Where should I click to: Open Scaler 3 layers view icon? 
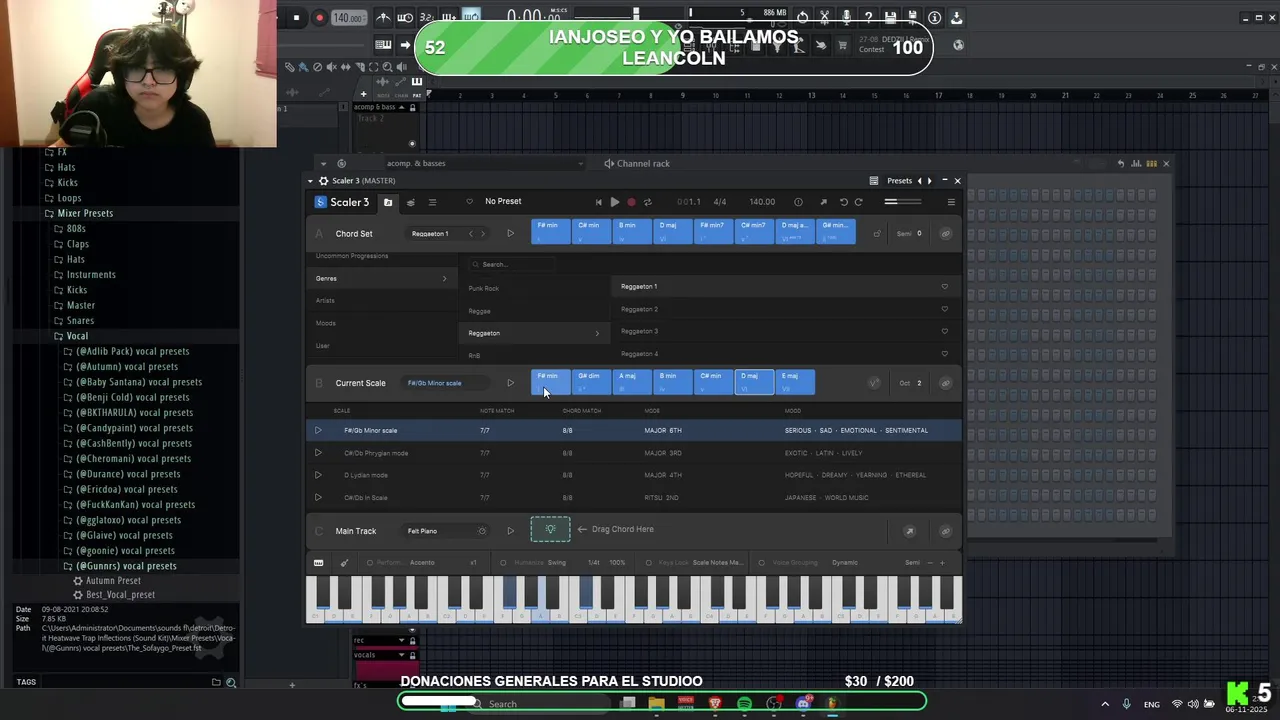click(410, 202)
